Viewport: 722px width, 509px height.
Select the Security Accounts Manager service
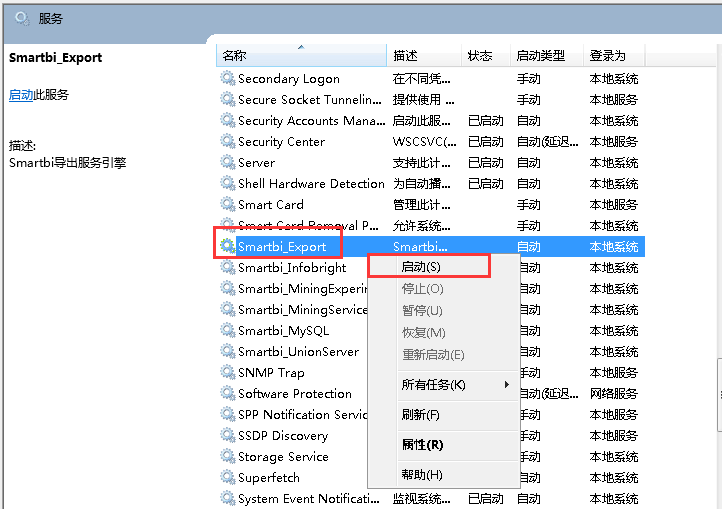[x=312, y=120]
